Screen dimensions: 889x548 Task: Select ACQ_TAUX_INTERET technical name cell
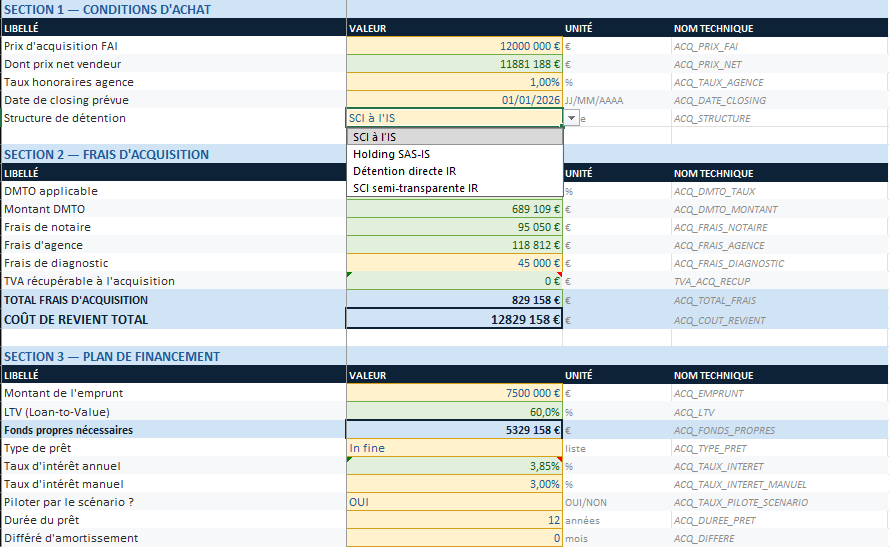click(718, 467)
